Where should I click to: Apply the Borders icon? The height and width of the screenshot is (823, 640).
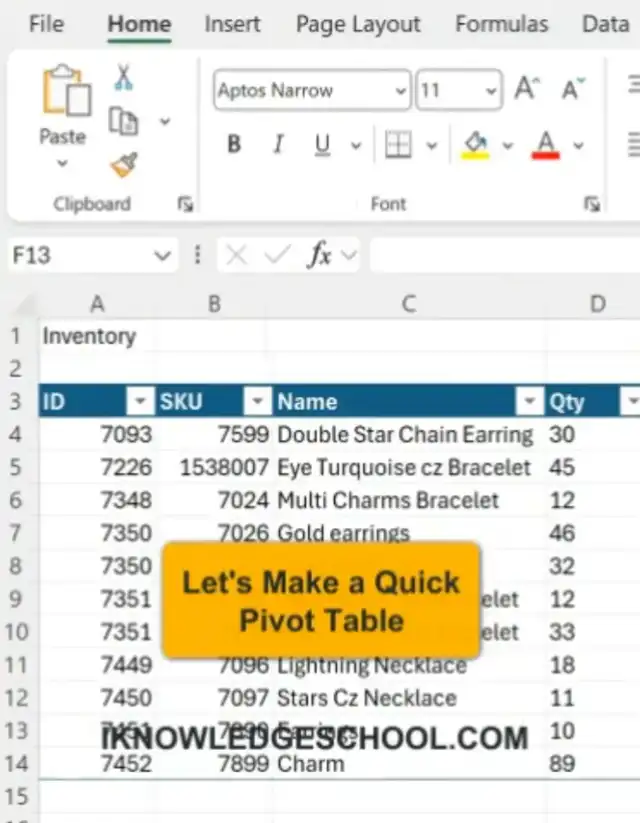[398, 145]
